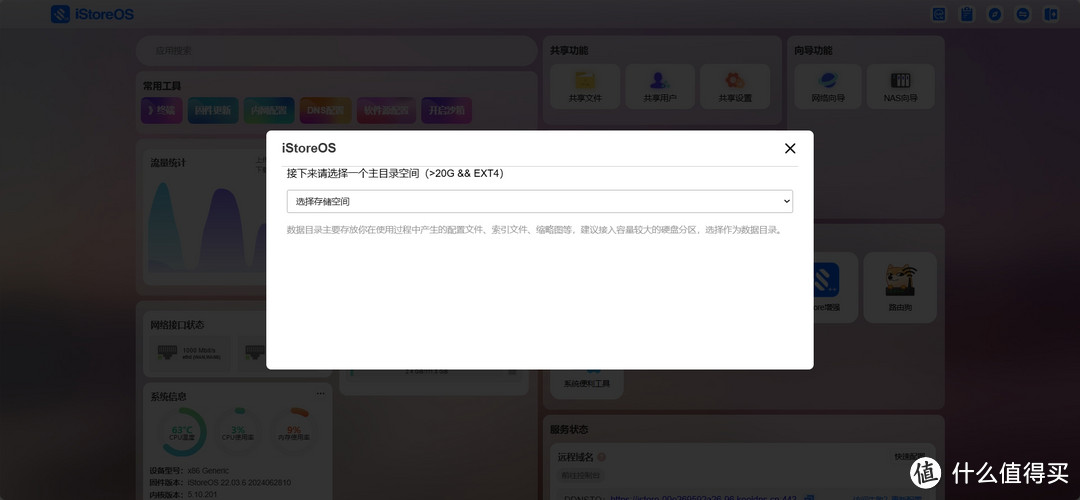Click the 9% memory usage gauge
This screenshot has height=500, width=1080.
click(294, 433)
